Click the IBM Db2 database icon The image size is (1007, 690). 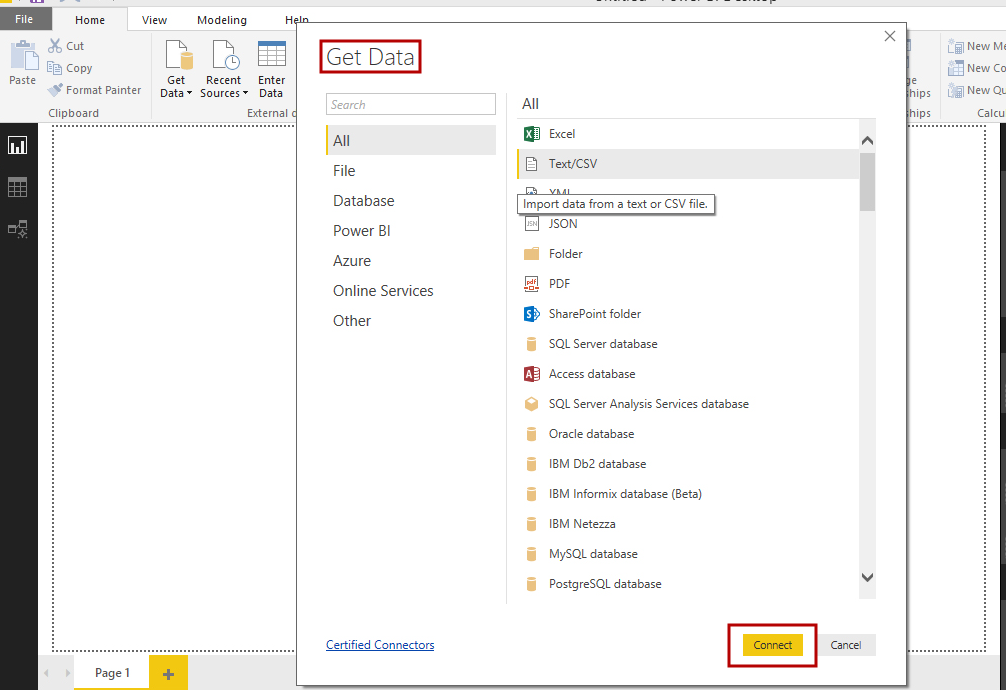pos(532,464)
